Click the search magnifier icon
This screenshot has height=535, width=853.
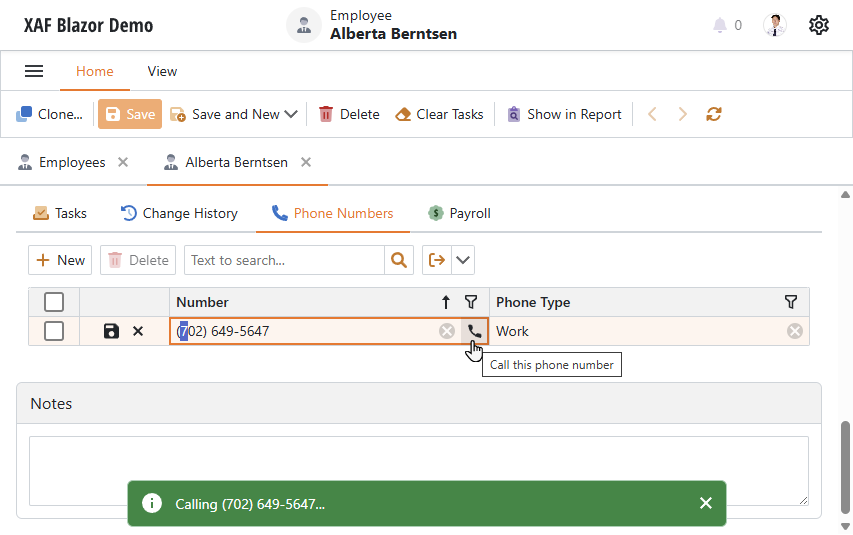coord(399,260)
